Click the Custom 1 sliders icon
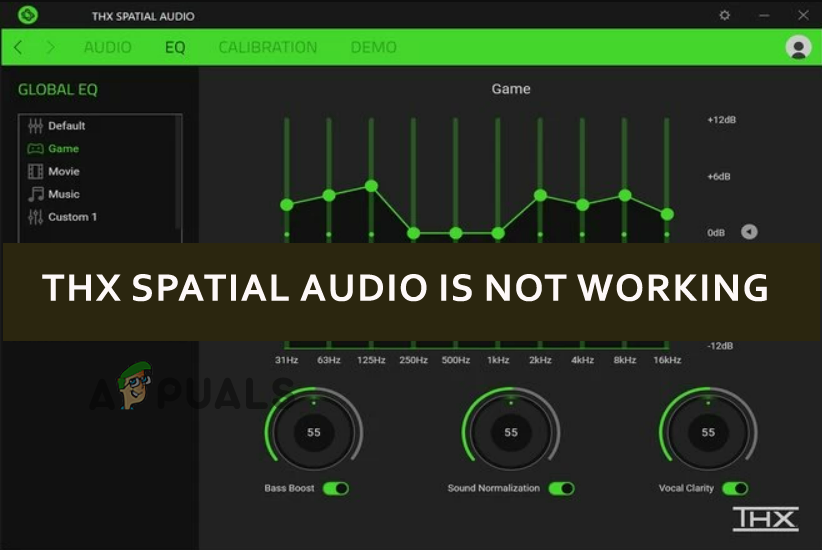822x550 pixels. point(35,217)
